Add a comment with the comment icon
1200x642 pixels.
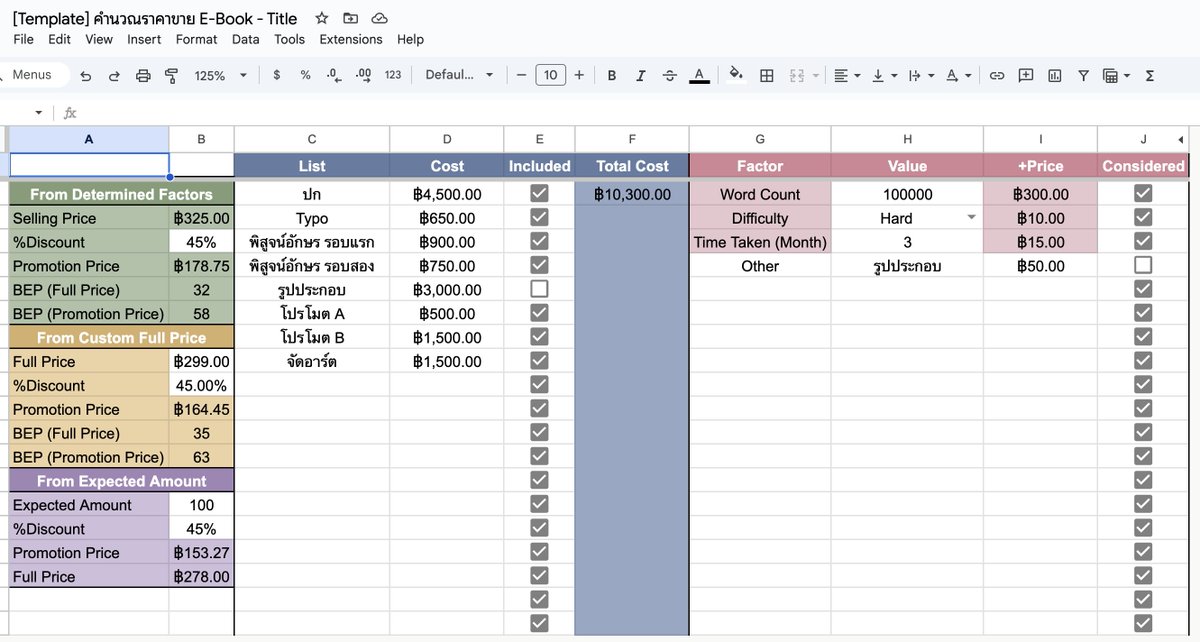(1026, 75)
